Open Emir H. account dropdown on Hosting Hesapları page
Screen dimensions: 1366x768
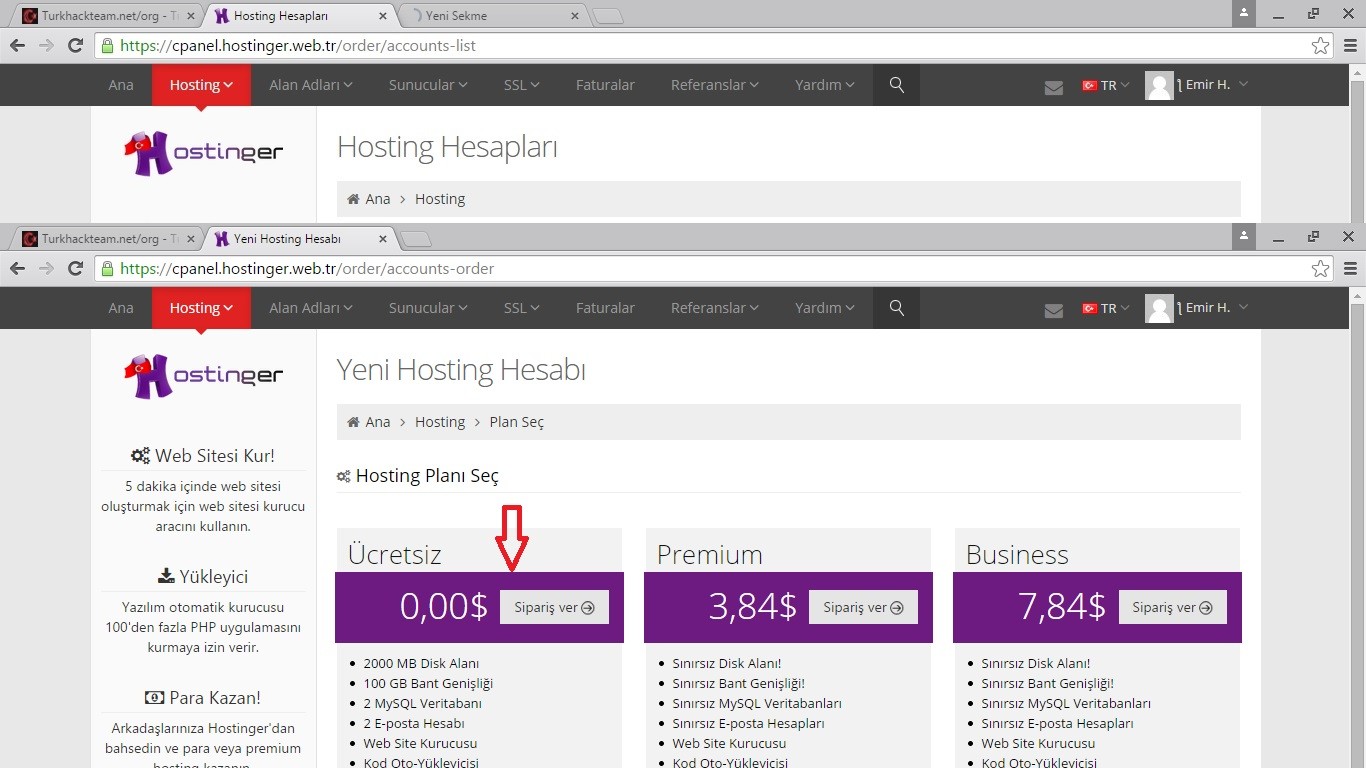point(1197,85)
